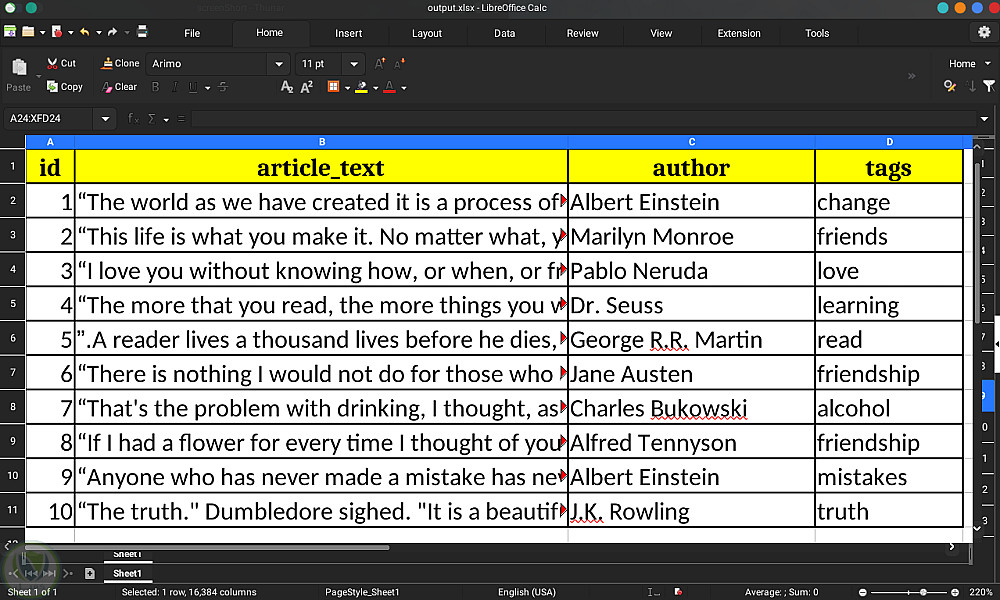Screen dimensions: 1000x600
Task: Open the Sum function dropdown arrow
Action: tap(166, 119)
